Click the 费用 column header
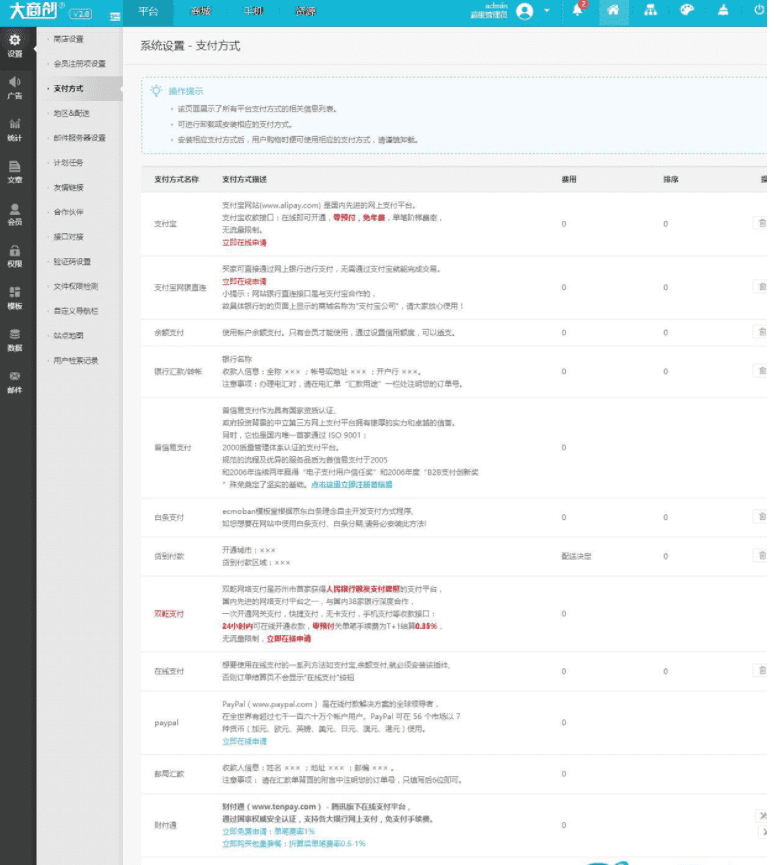This screenshot has width=774, height=865. point(569,179)
